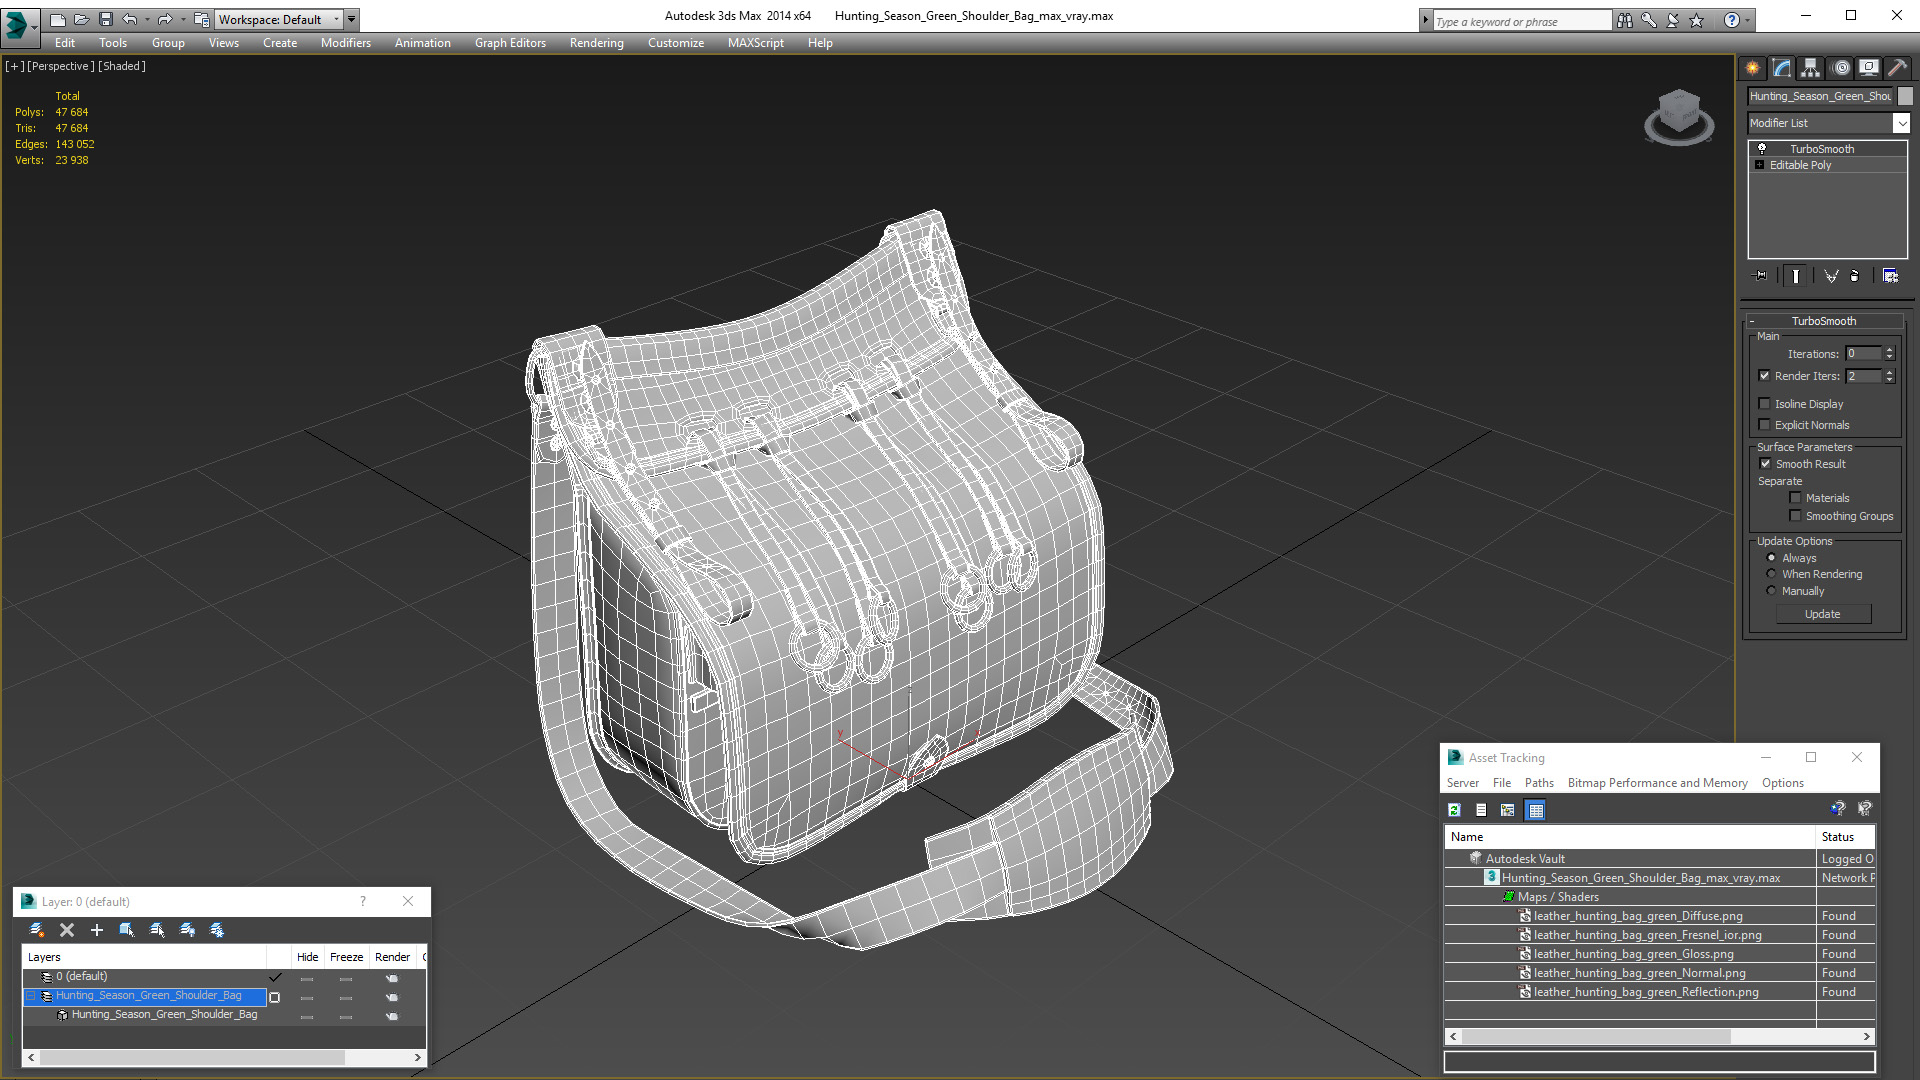Click the Iterations value field
The image size is (1920, 1080).
pyautogui.click(x=1864, y=354)
